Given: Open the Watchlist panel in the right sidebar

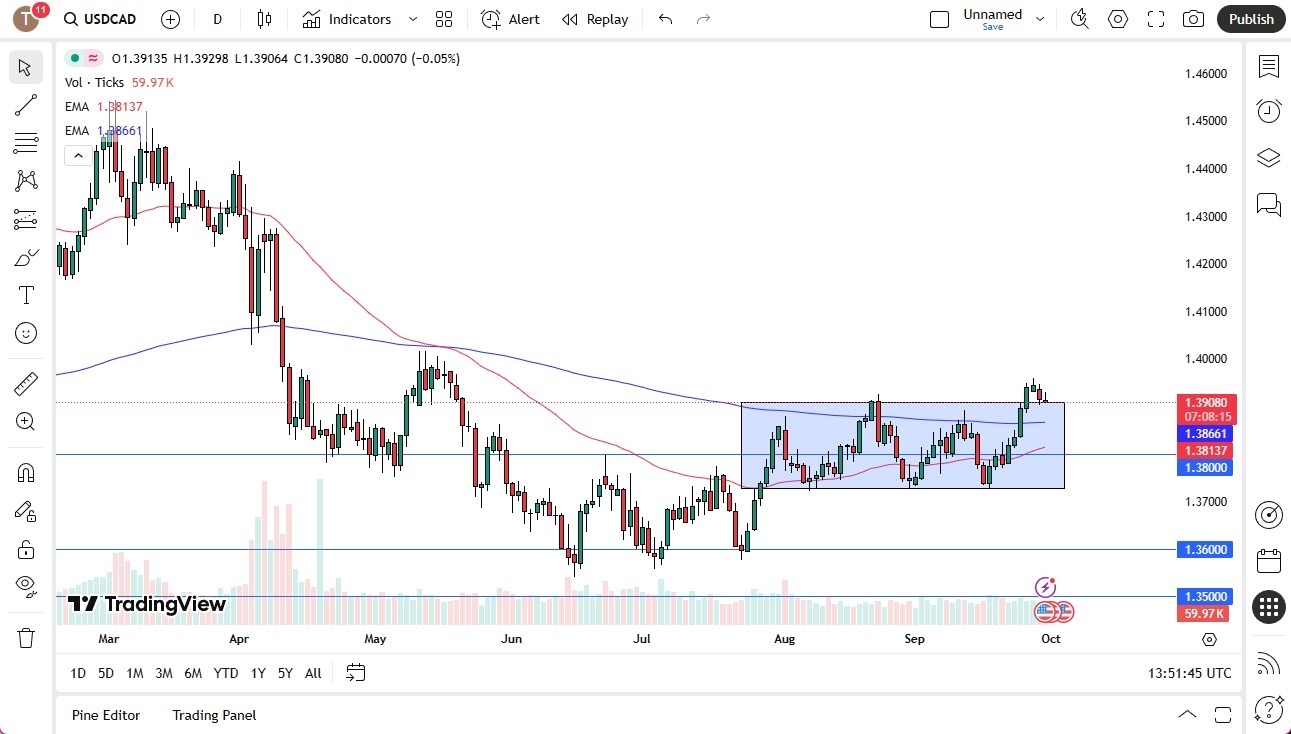Looking at the screenshot, I should click(1268, 67).
